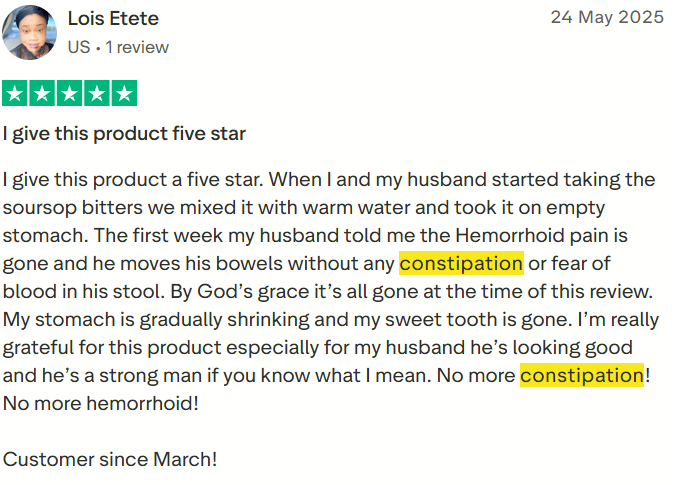Click the first green rating star

click(16, 94)
